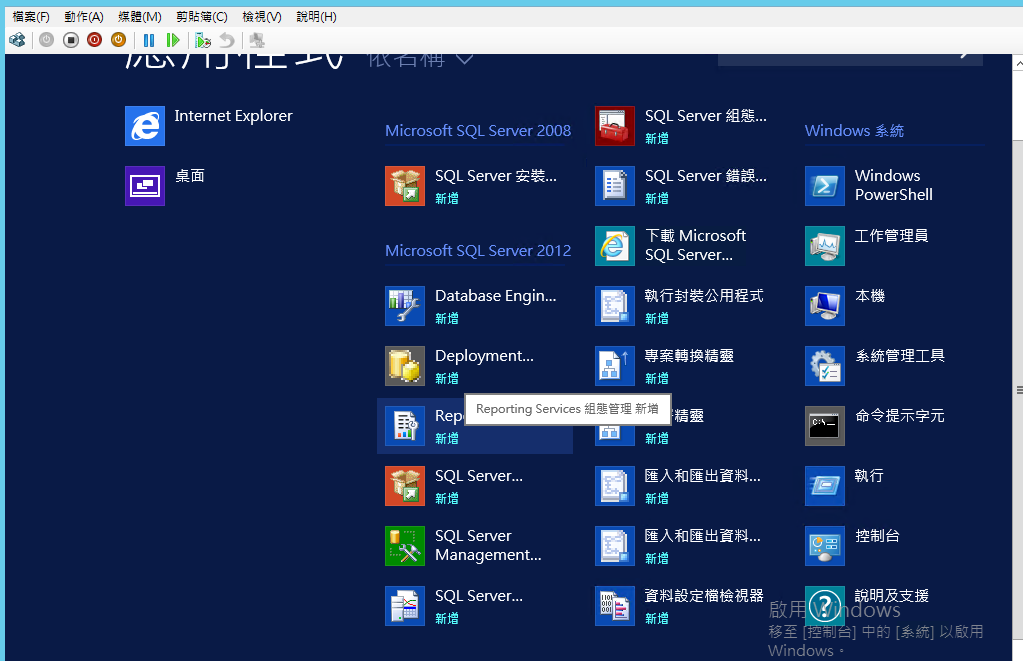Open SQL Server 錯誤... reporting tile
The image size is (1023, 661).
[x=681, y=186]
